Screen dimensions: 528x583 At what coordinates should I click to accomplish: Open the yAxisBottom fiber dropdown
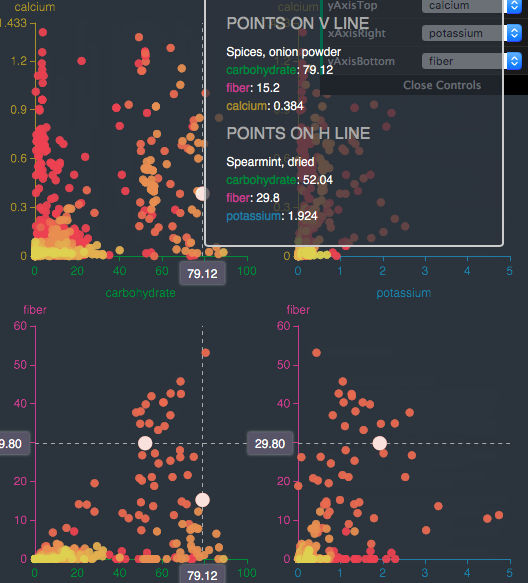tap(471, 61)
